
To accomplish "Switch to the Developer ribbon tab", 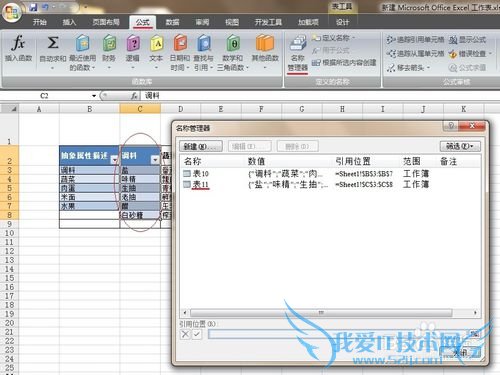I will click(268, 22).
